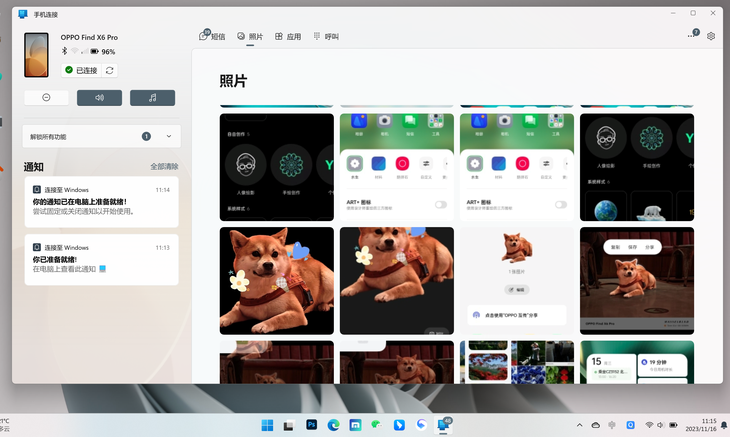The height and width of the screenshot is (437, 730).
Task: Open the settings gear icon
Action: [x=711, y=36]
